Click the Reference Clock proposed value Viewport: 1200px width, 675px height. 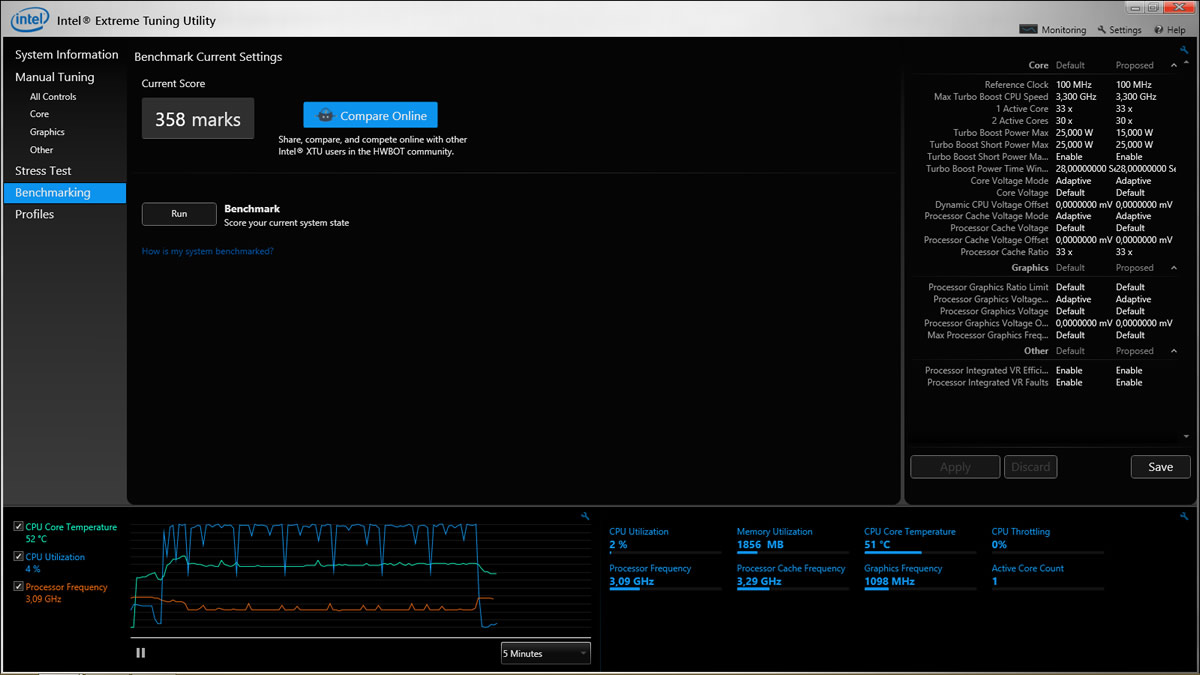1133,85
